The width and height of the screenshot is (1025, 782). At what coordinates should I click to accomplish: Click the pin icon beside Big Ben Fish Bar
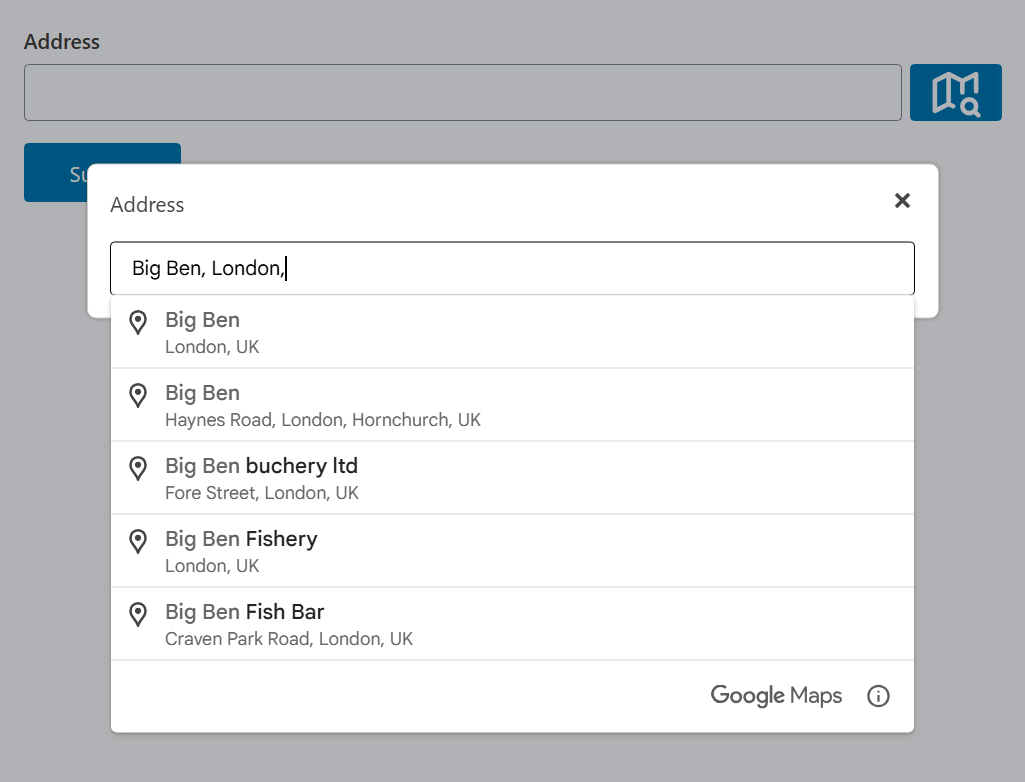point(138,614)
